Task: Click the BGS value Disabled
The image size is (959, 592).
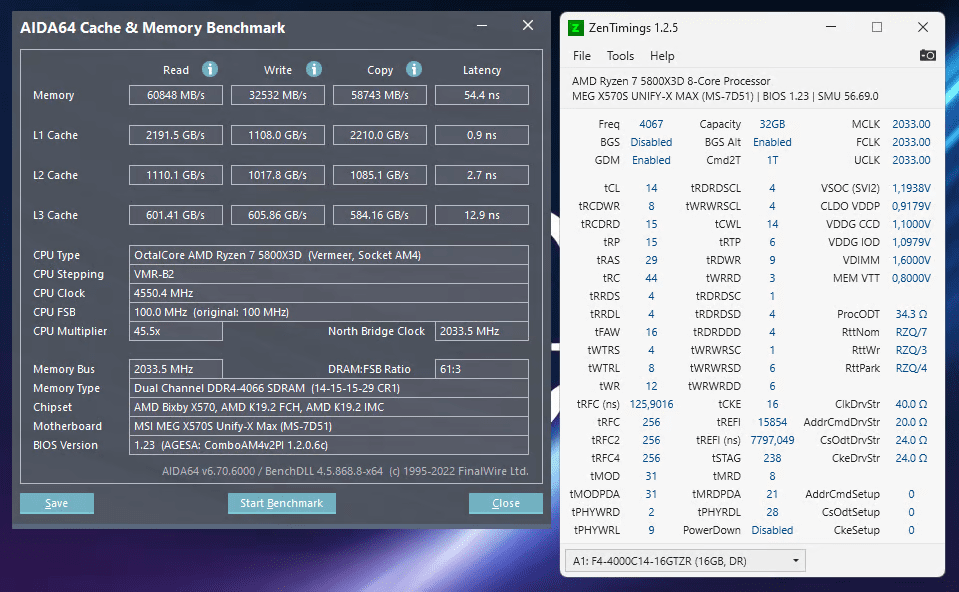Action: (651, 142)
